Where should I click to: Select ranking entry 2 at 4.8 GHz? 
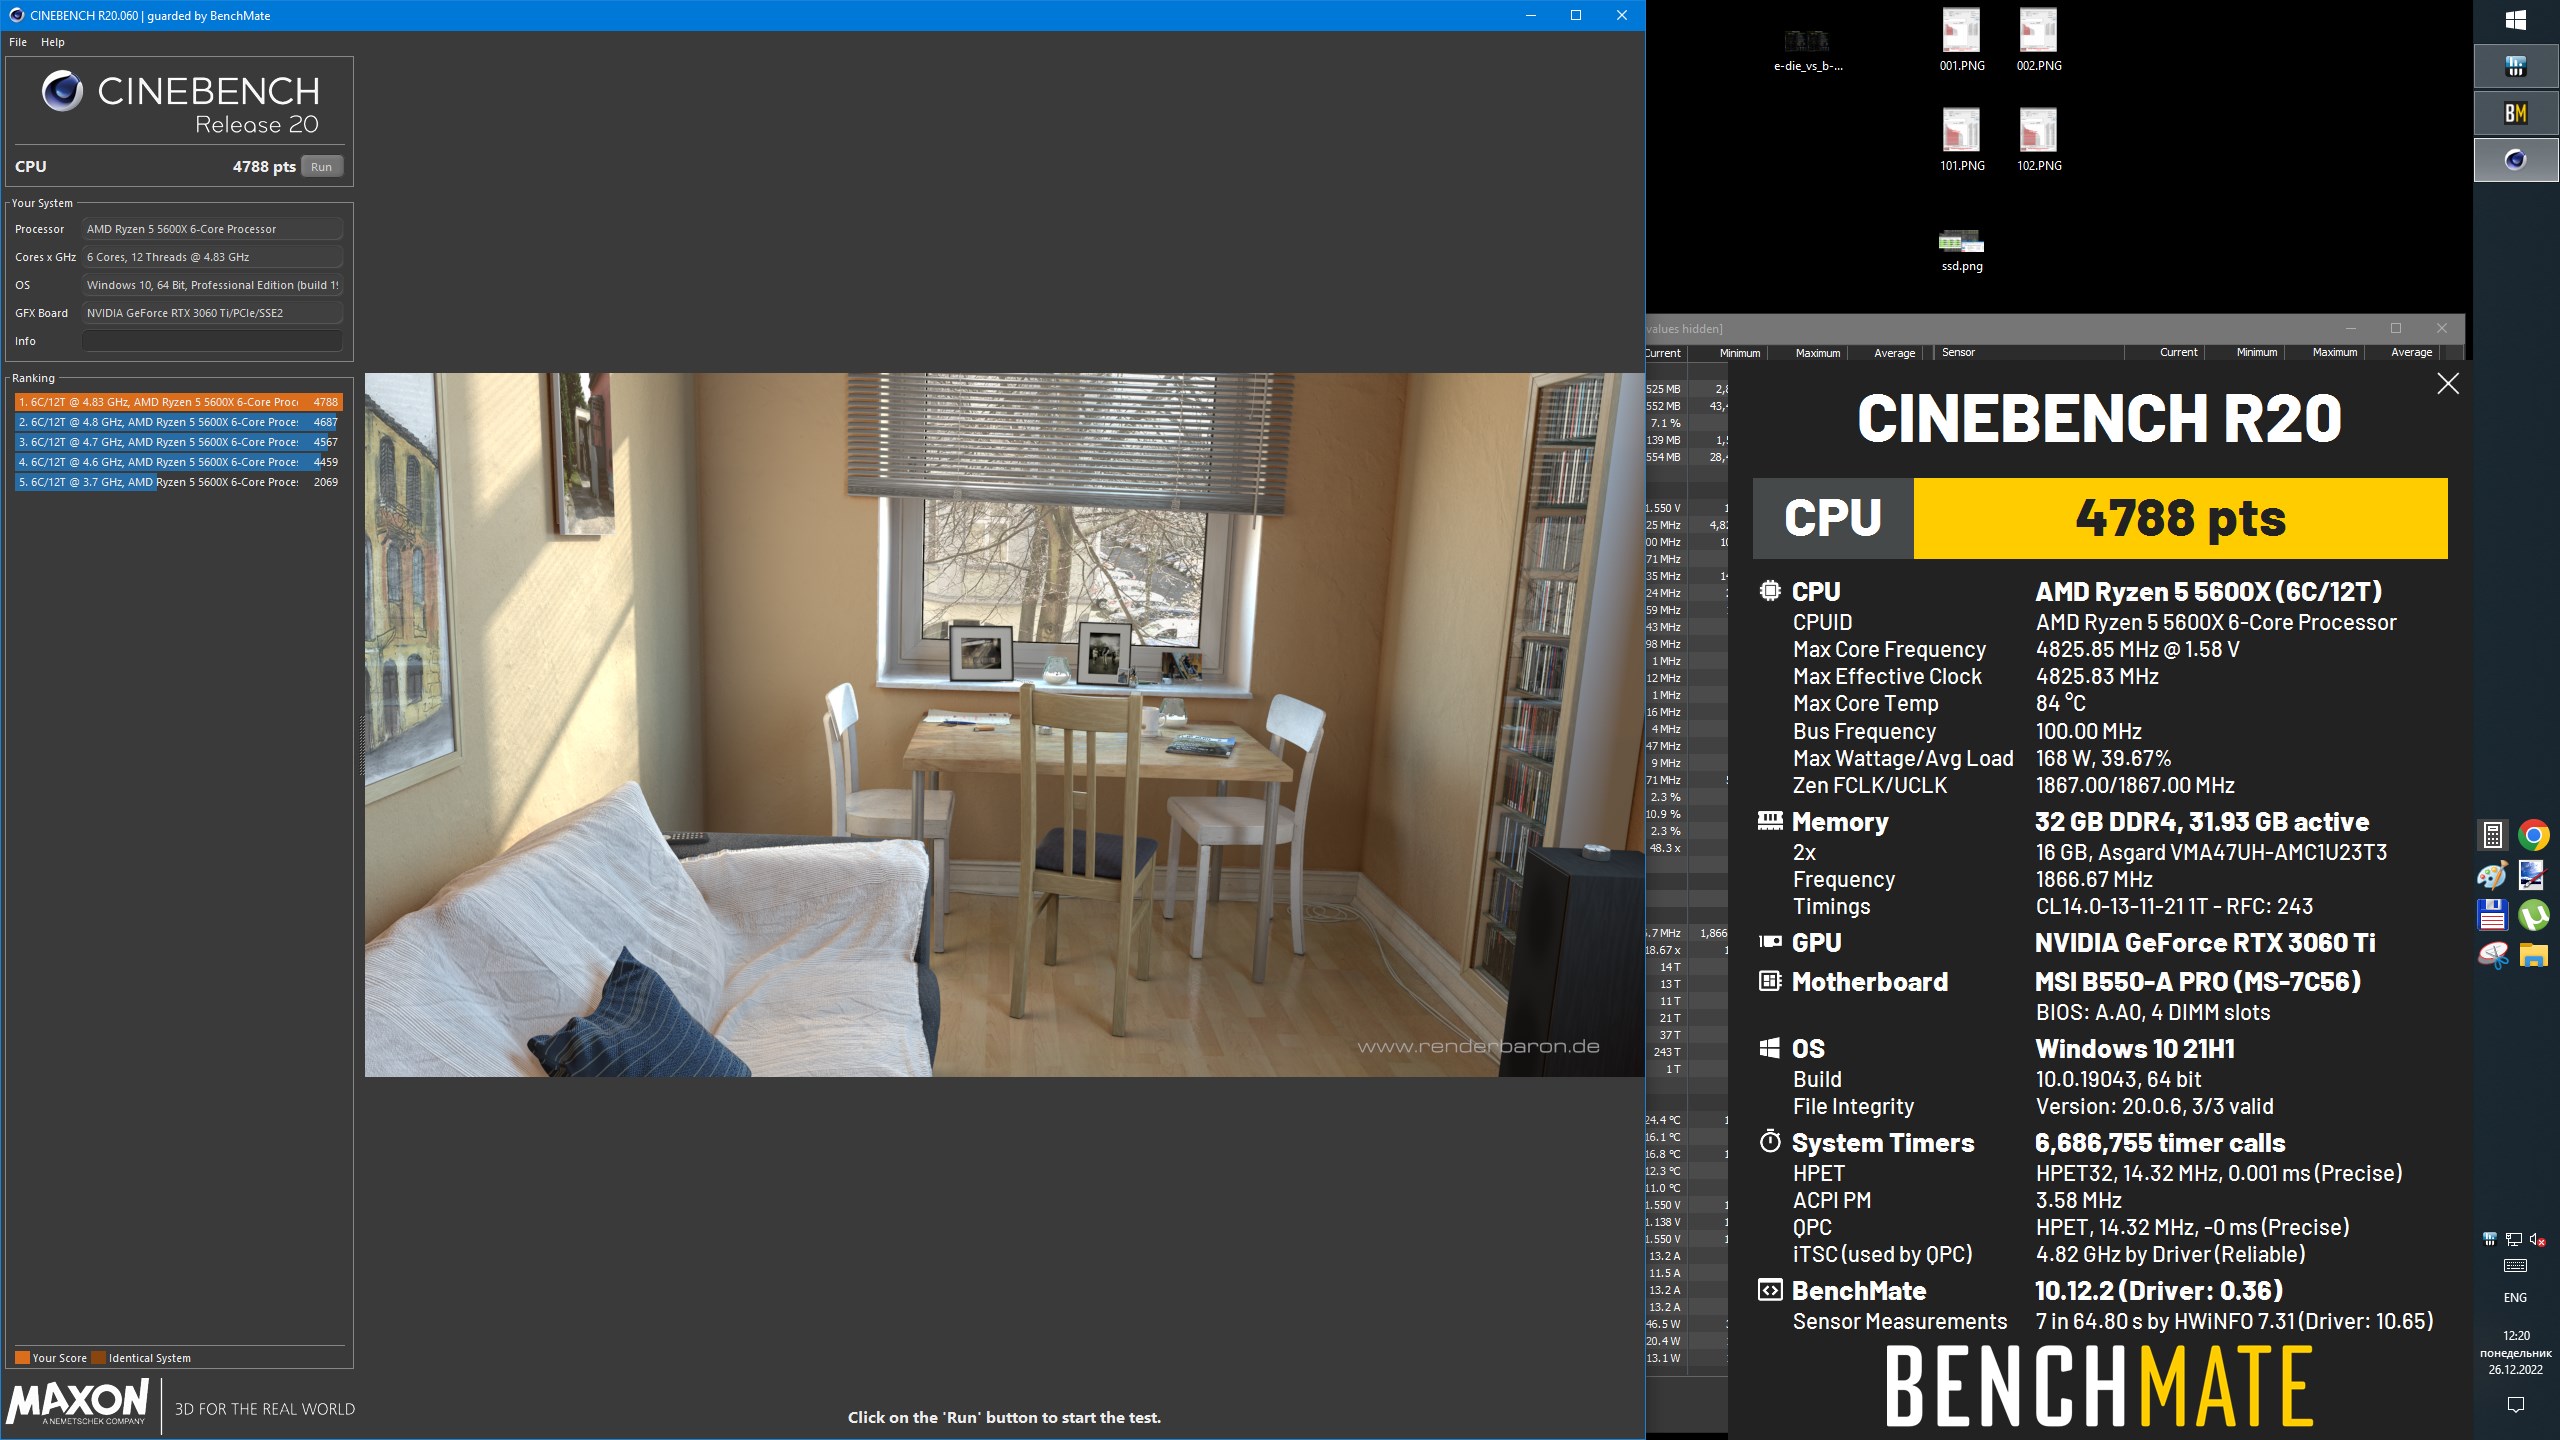(179, 422)
